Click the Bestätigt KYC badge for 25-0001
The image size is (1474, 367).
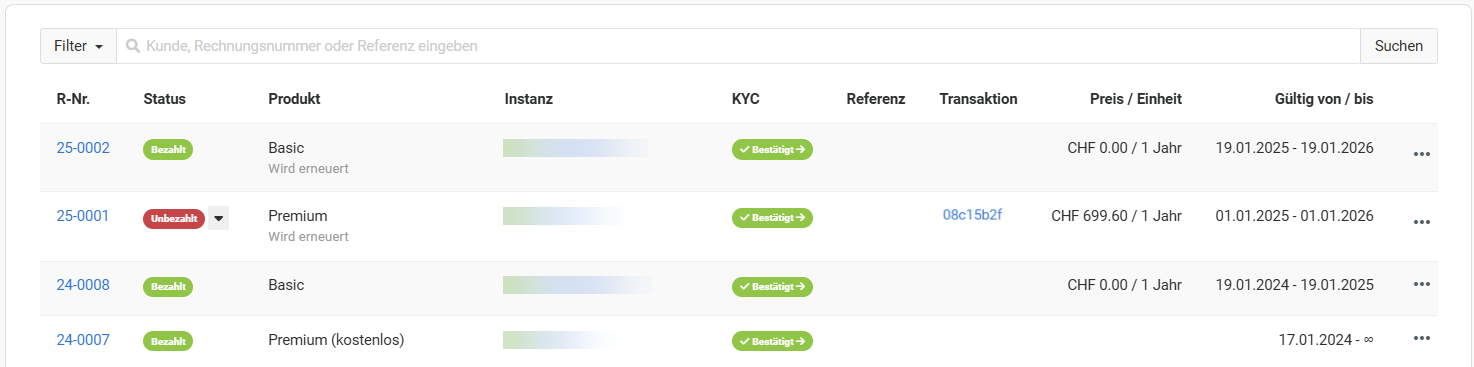click(772, 217)
